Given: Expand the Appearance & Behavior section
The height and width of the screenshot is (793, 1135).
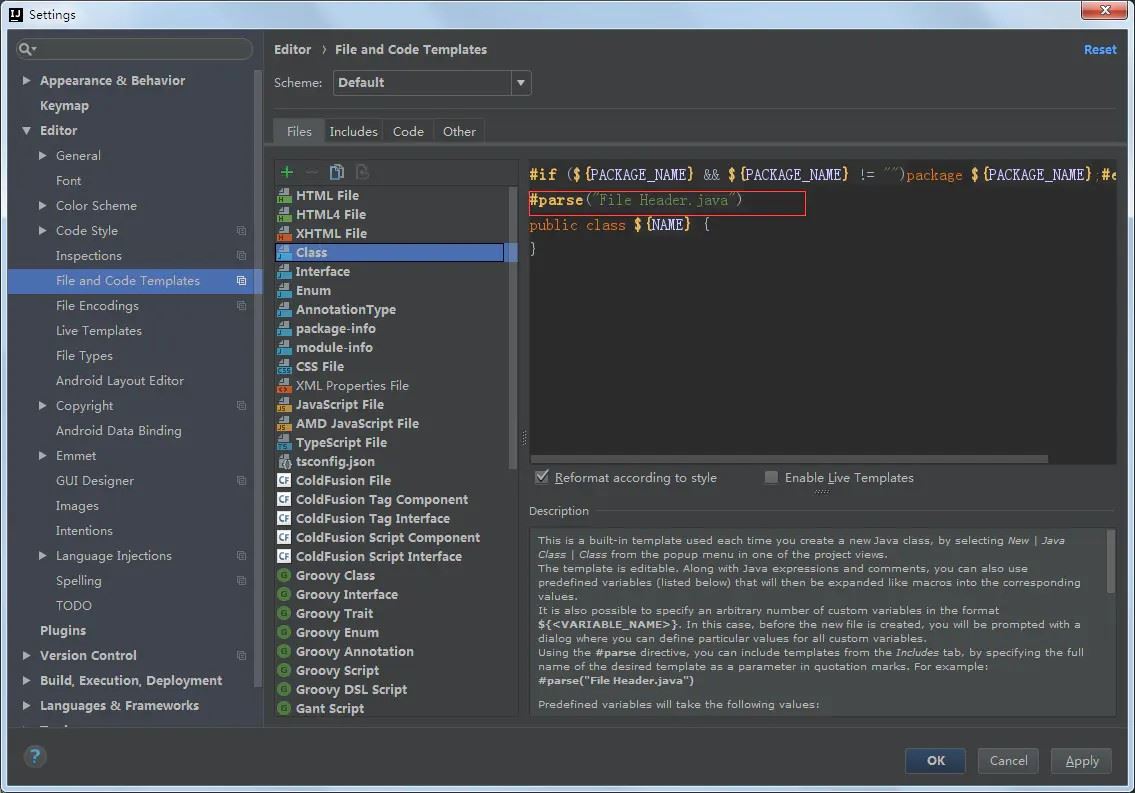Looking at the screenshot, I should pyautogui.click(x=27, y=81).
